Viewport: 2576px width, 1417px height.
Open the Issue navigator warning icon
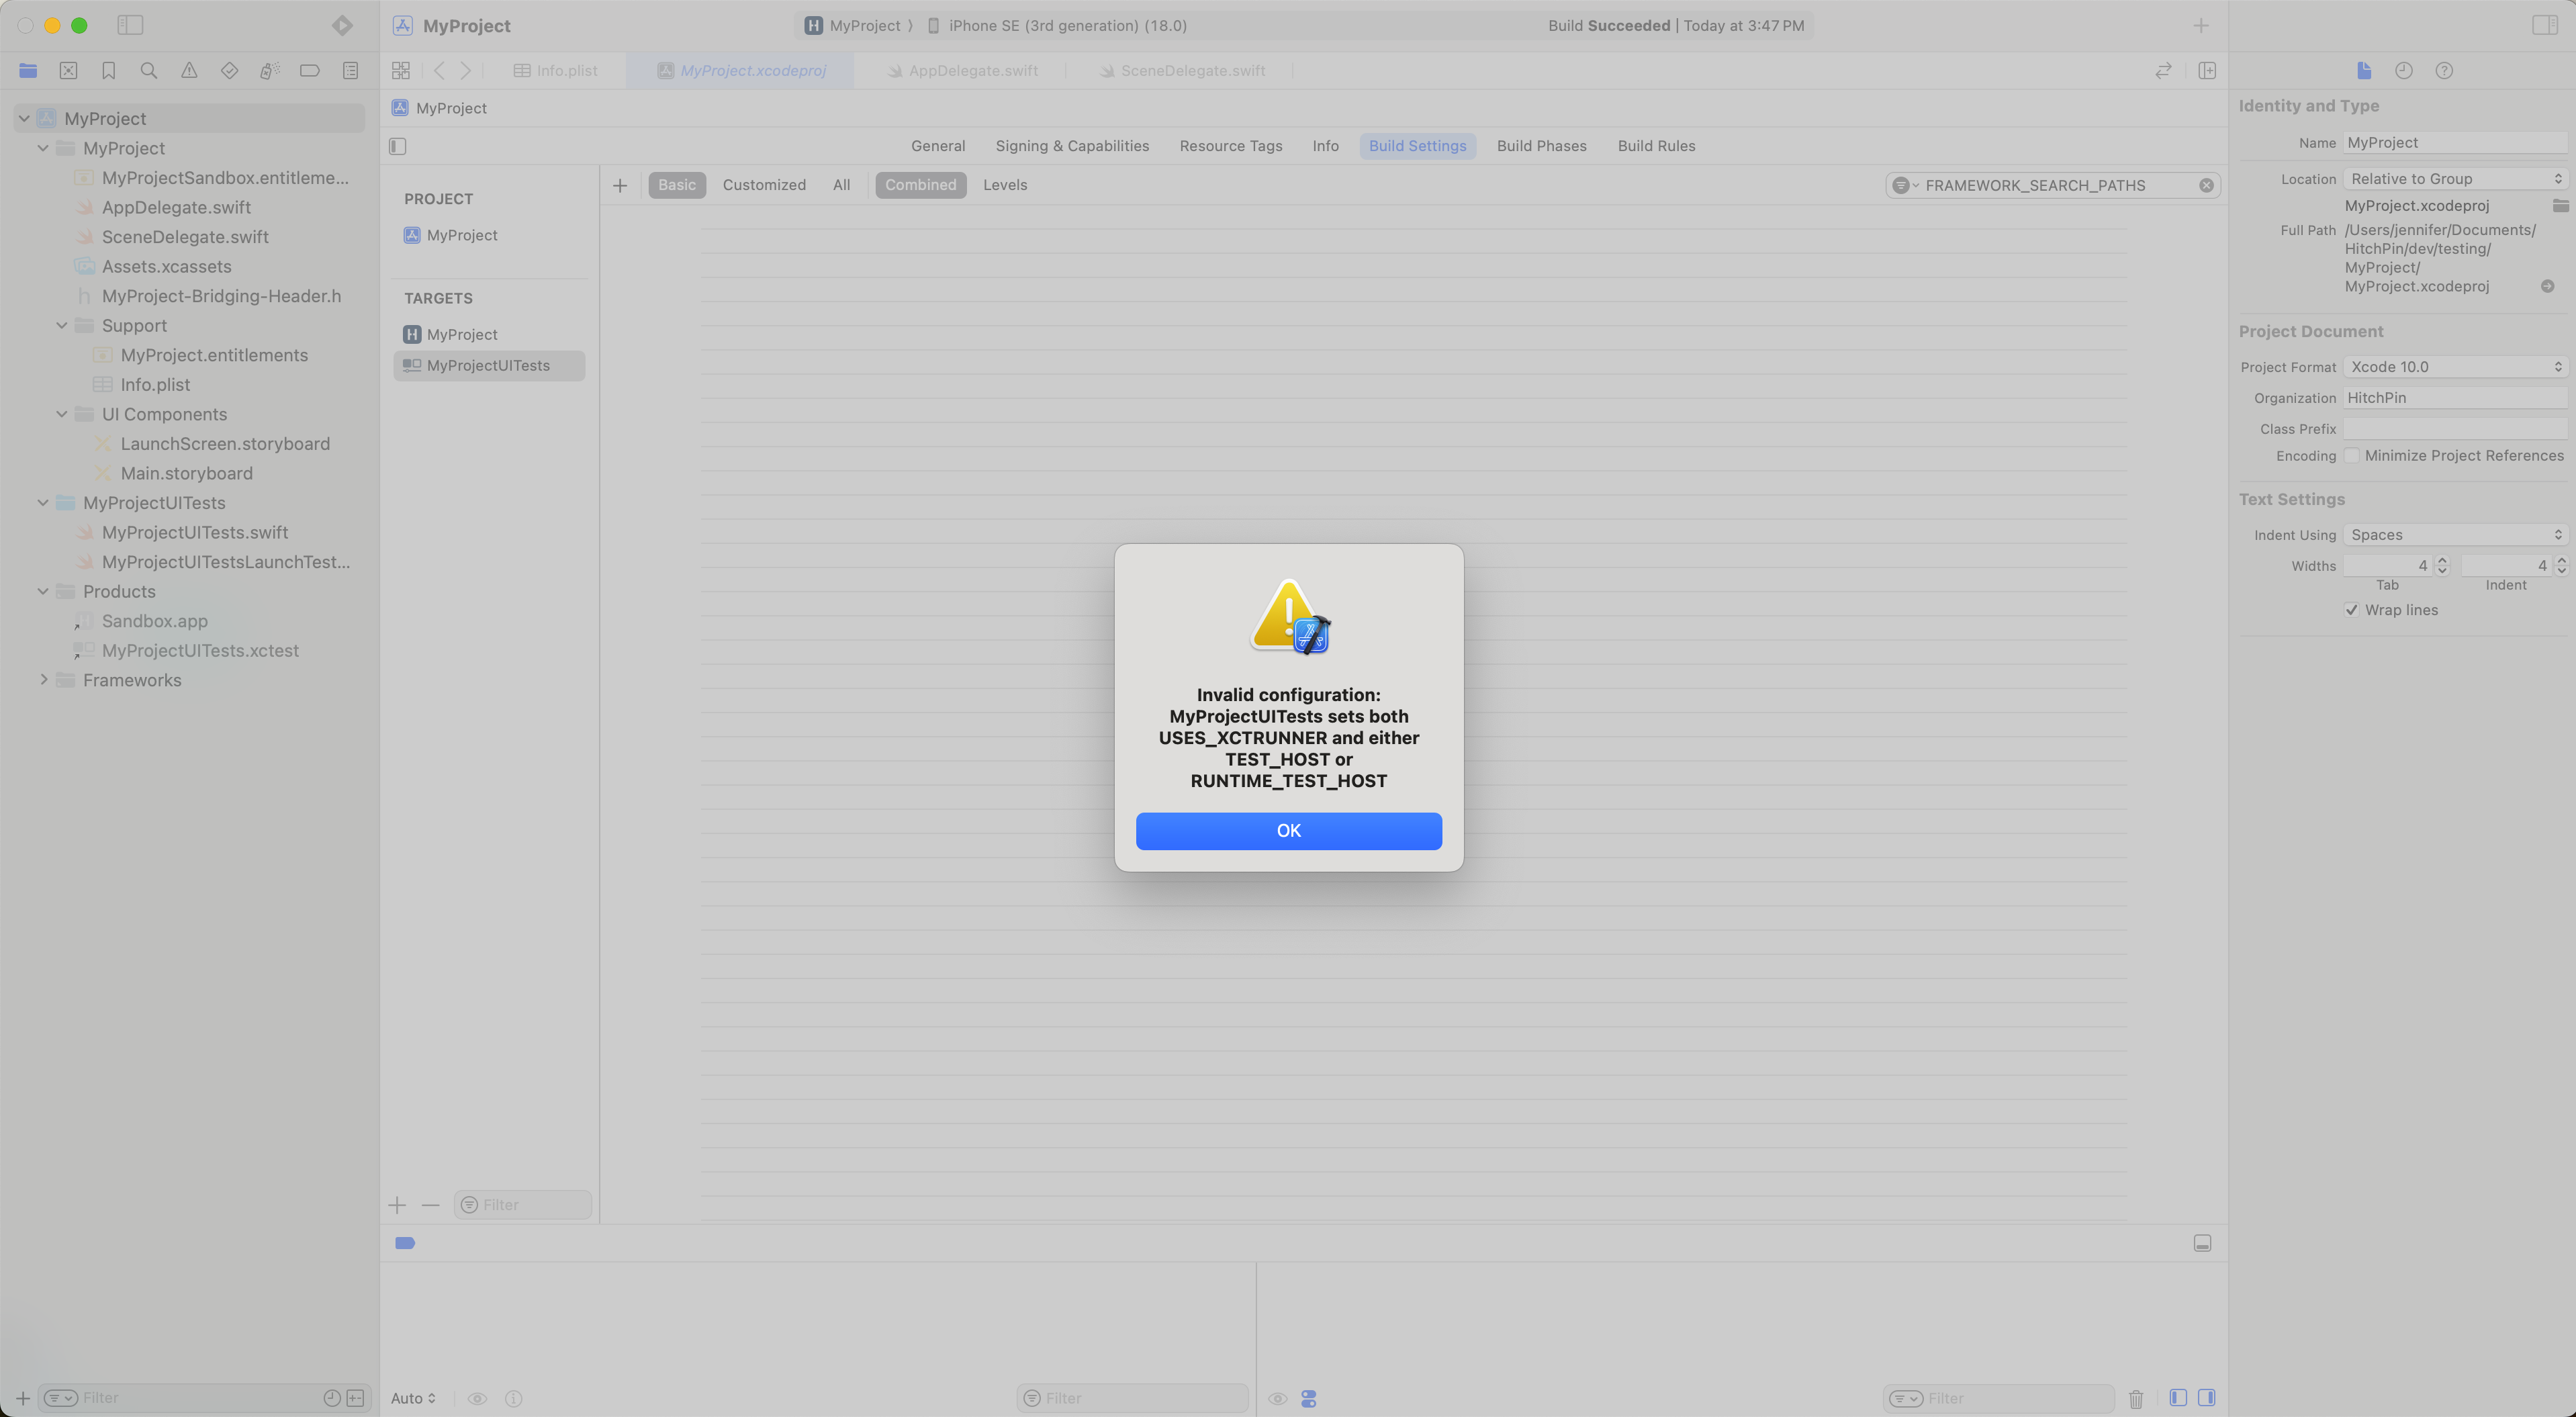tap(189, 70)
